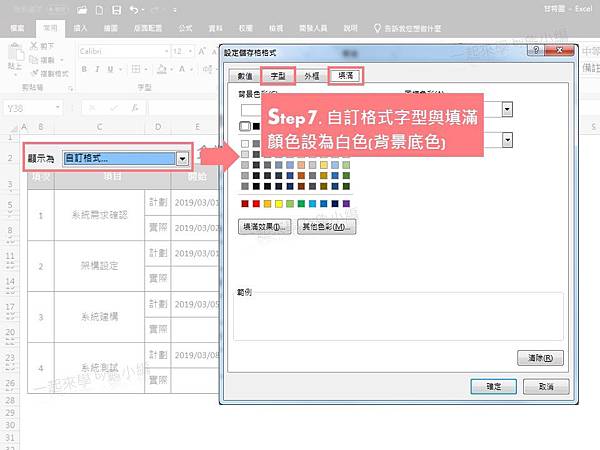This screenshot has height=450, width=600.
Task: Click the 架構設定 cell
Action: click(99, 266)
